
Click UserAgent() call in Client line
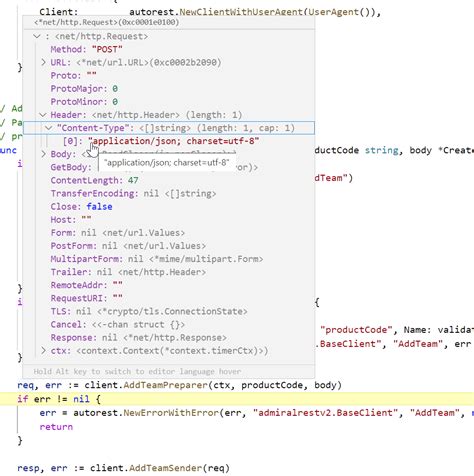339,12
